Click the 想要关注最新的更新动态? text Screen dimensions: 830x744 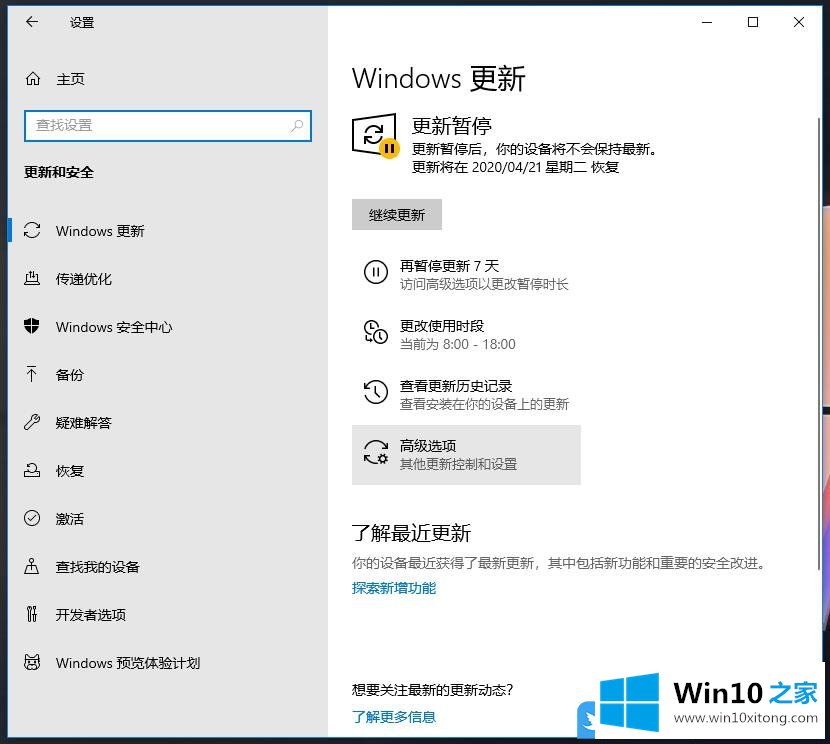click(432, 689)
